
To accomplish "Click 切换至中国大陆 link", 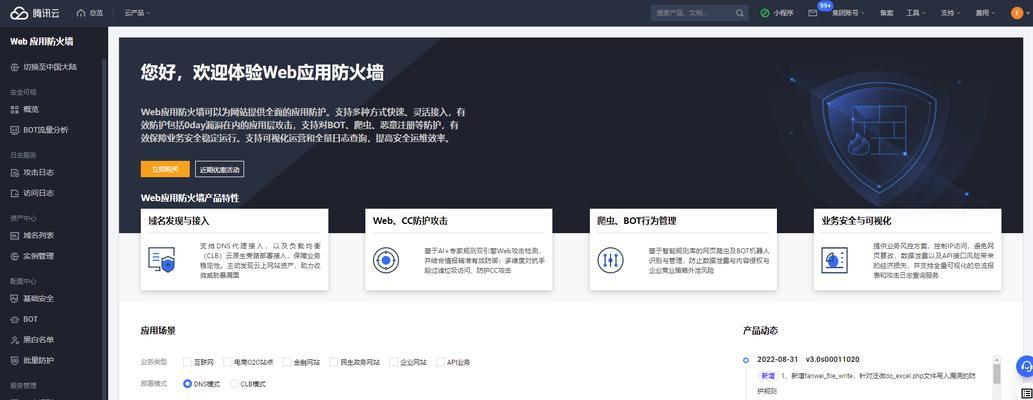I will coord(49,67).
